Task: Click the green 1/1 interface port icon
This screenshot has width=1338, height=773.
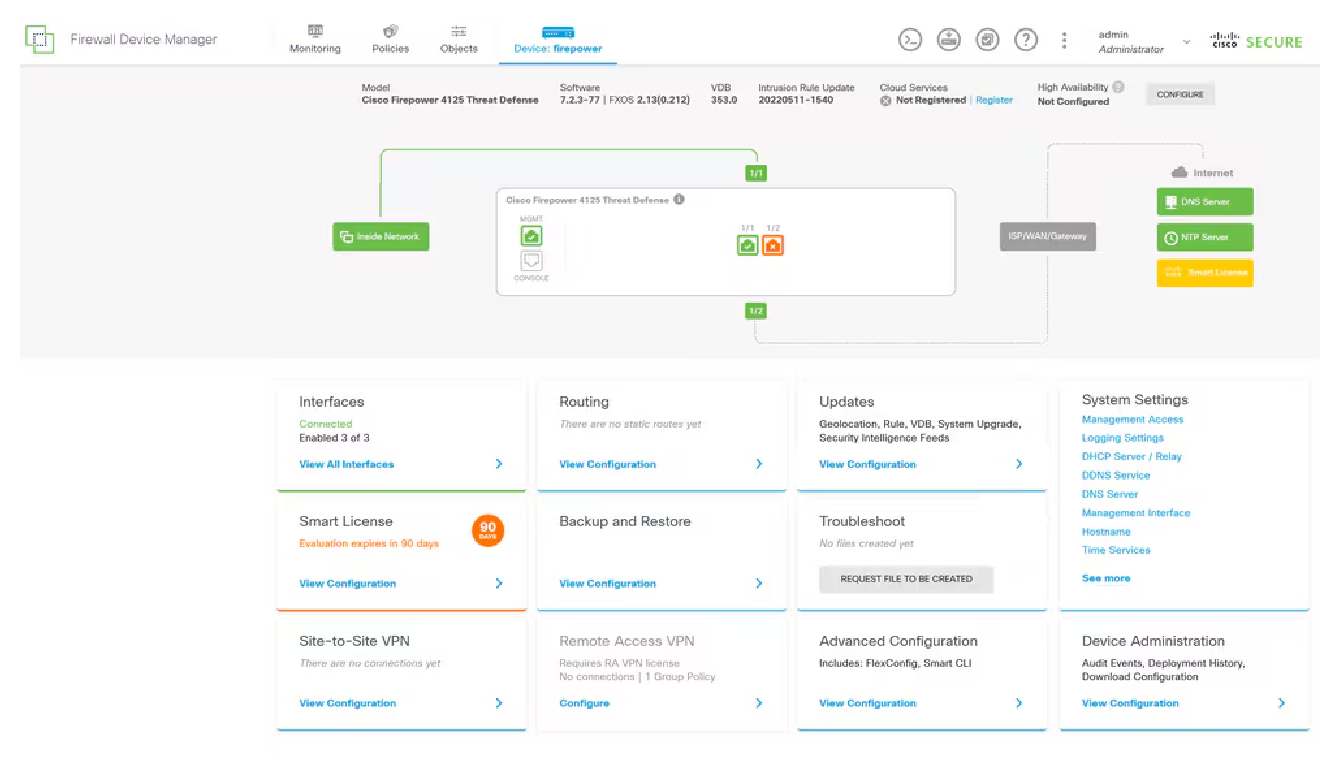Action: pyautogui.click(x=747, y=245)
